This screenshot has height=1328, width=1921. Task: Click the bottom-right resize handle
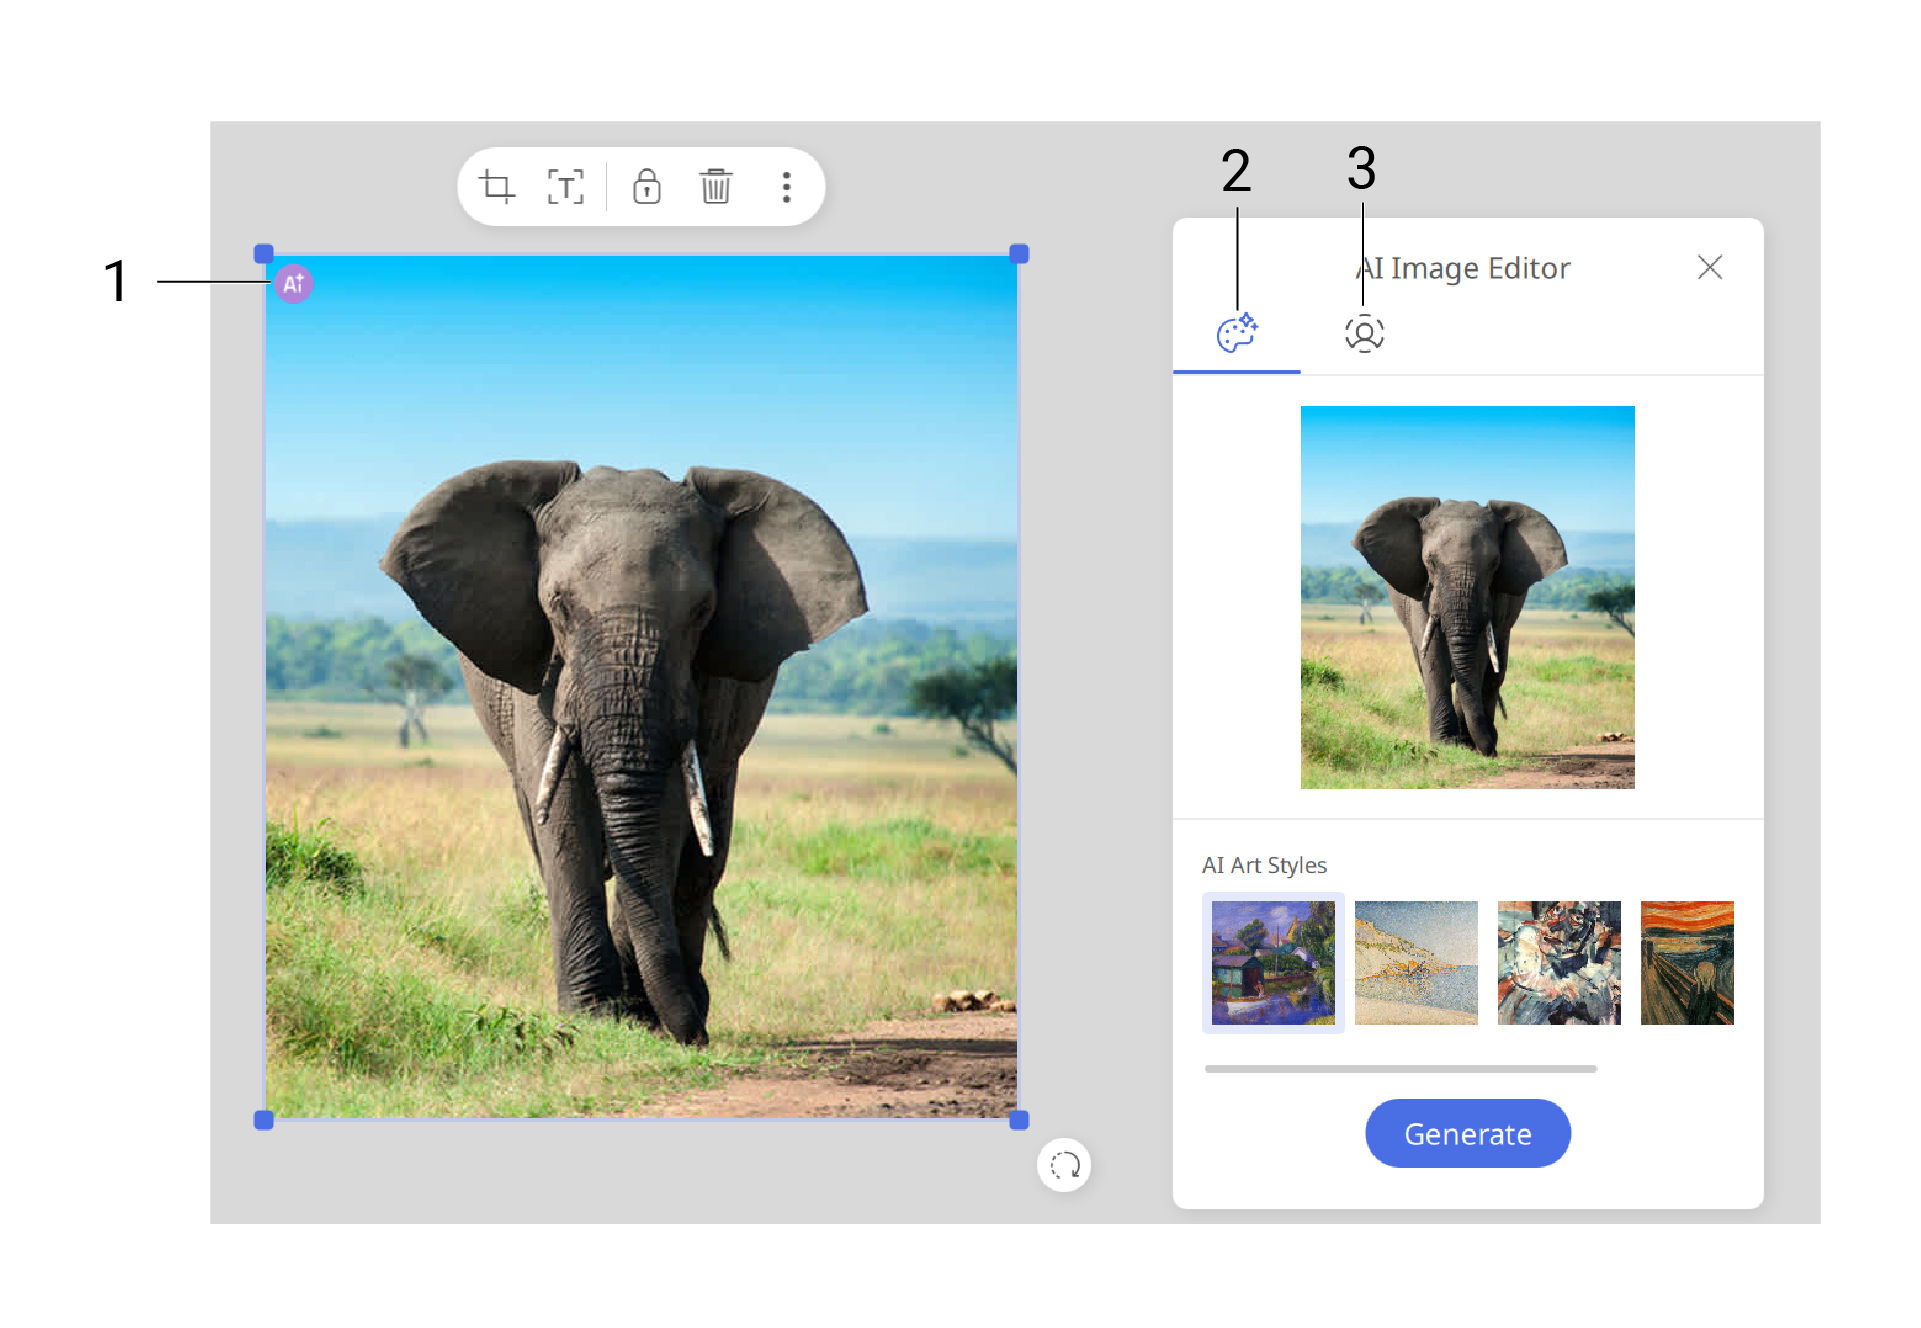coord(1019,1120)
